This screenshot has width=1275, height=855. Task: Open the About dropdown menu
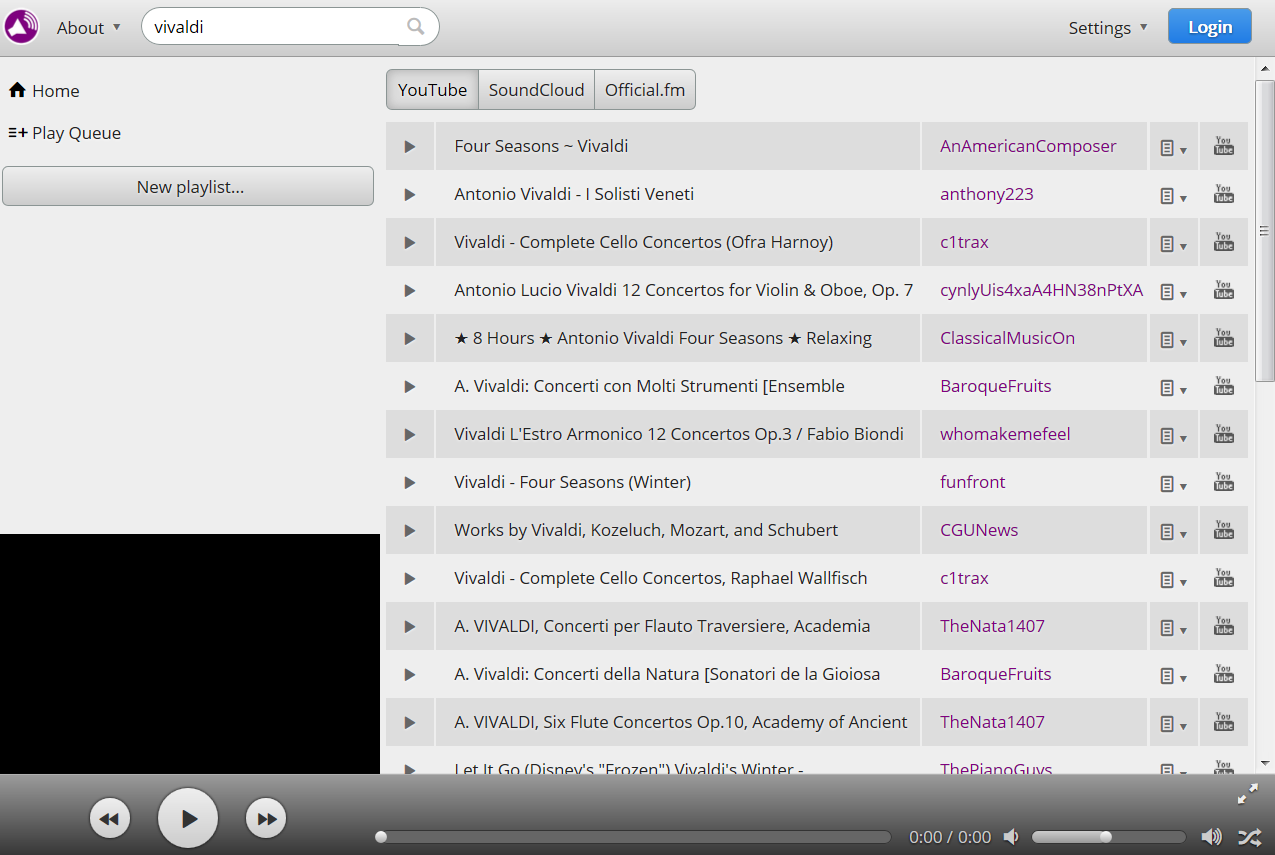tap(88, 28)
